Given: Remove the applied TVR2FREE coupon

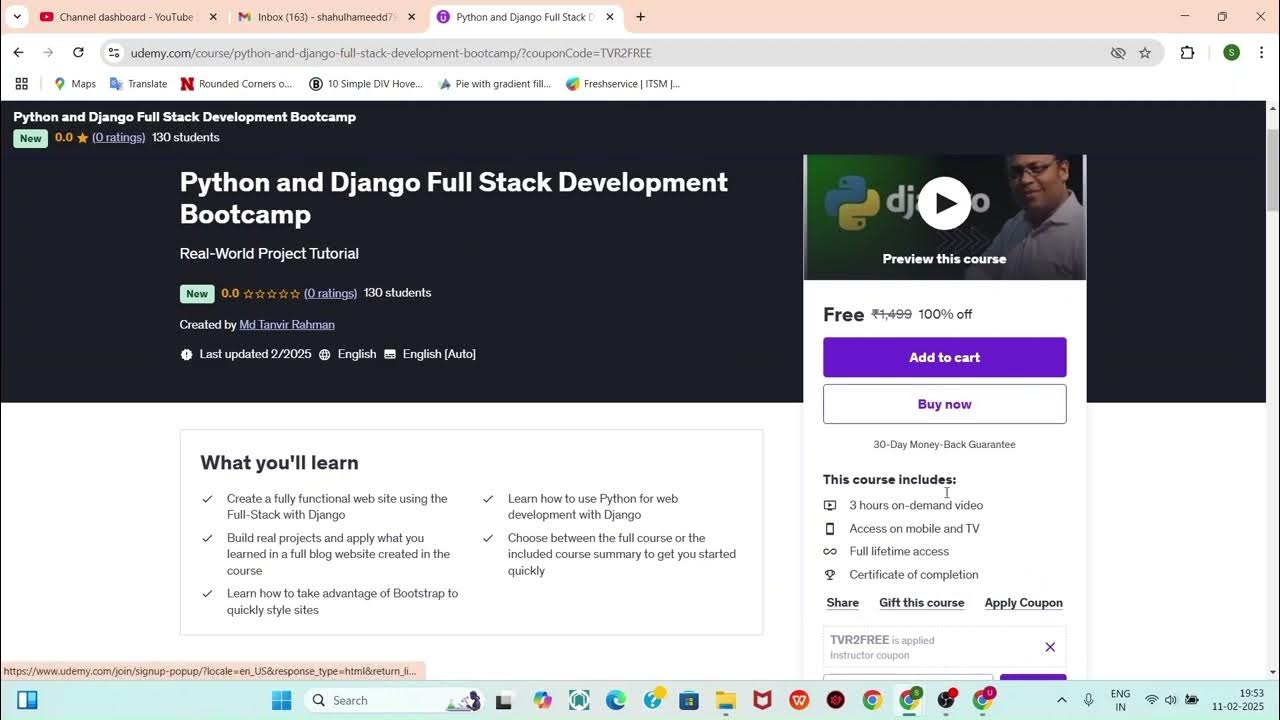Looking at the screenshot, I should click(x=1050, y=647).
